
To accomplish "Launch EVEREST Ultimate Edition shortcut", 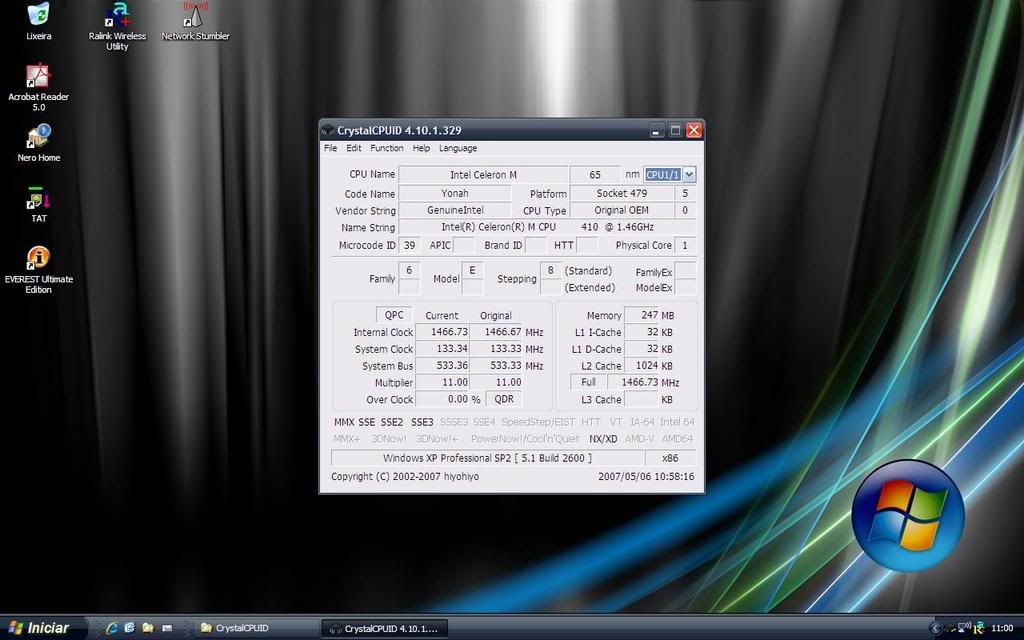I will tap(38, 259).
